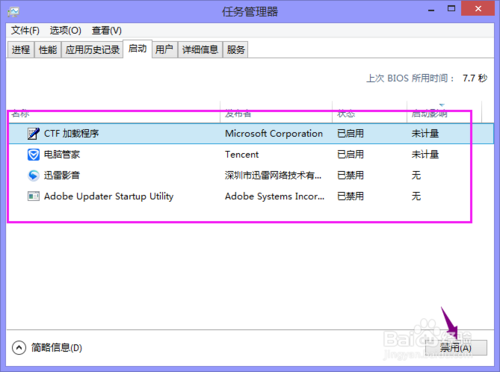The width and height of the screenshot is (500, 372).
Task: Select the 电脑管家 row name
Action: (x=62, y=155)
